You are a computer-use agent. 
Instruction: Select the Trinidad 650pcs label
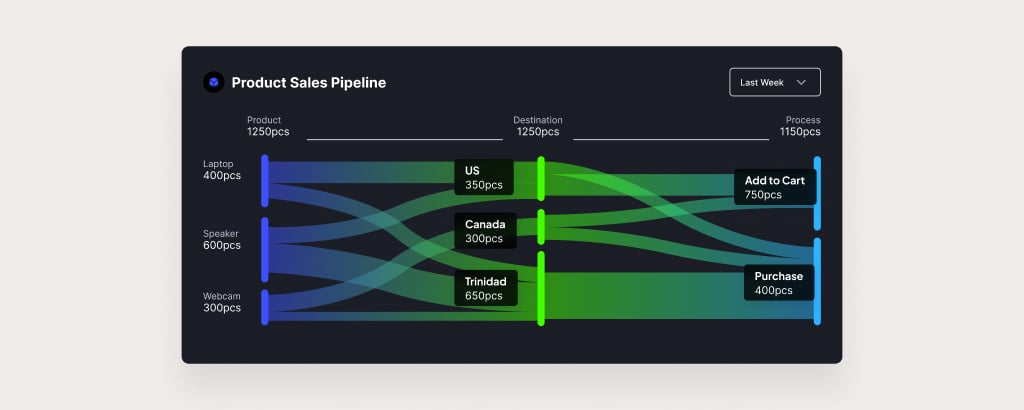click(x=486, y=289)
